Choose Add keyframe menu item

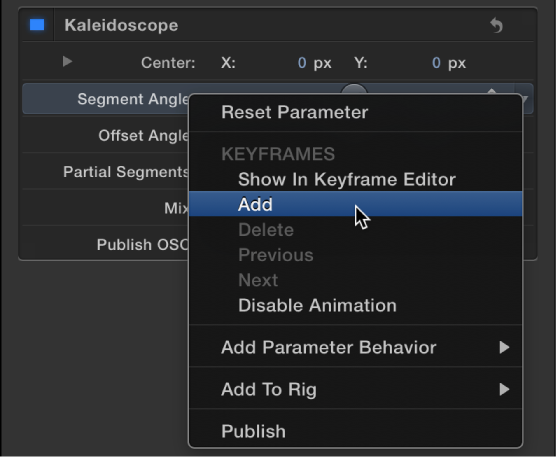(x=355, y=204)
